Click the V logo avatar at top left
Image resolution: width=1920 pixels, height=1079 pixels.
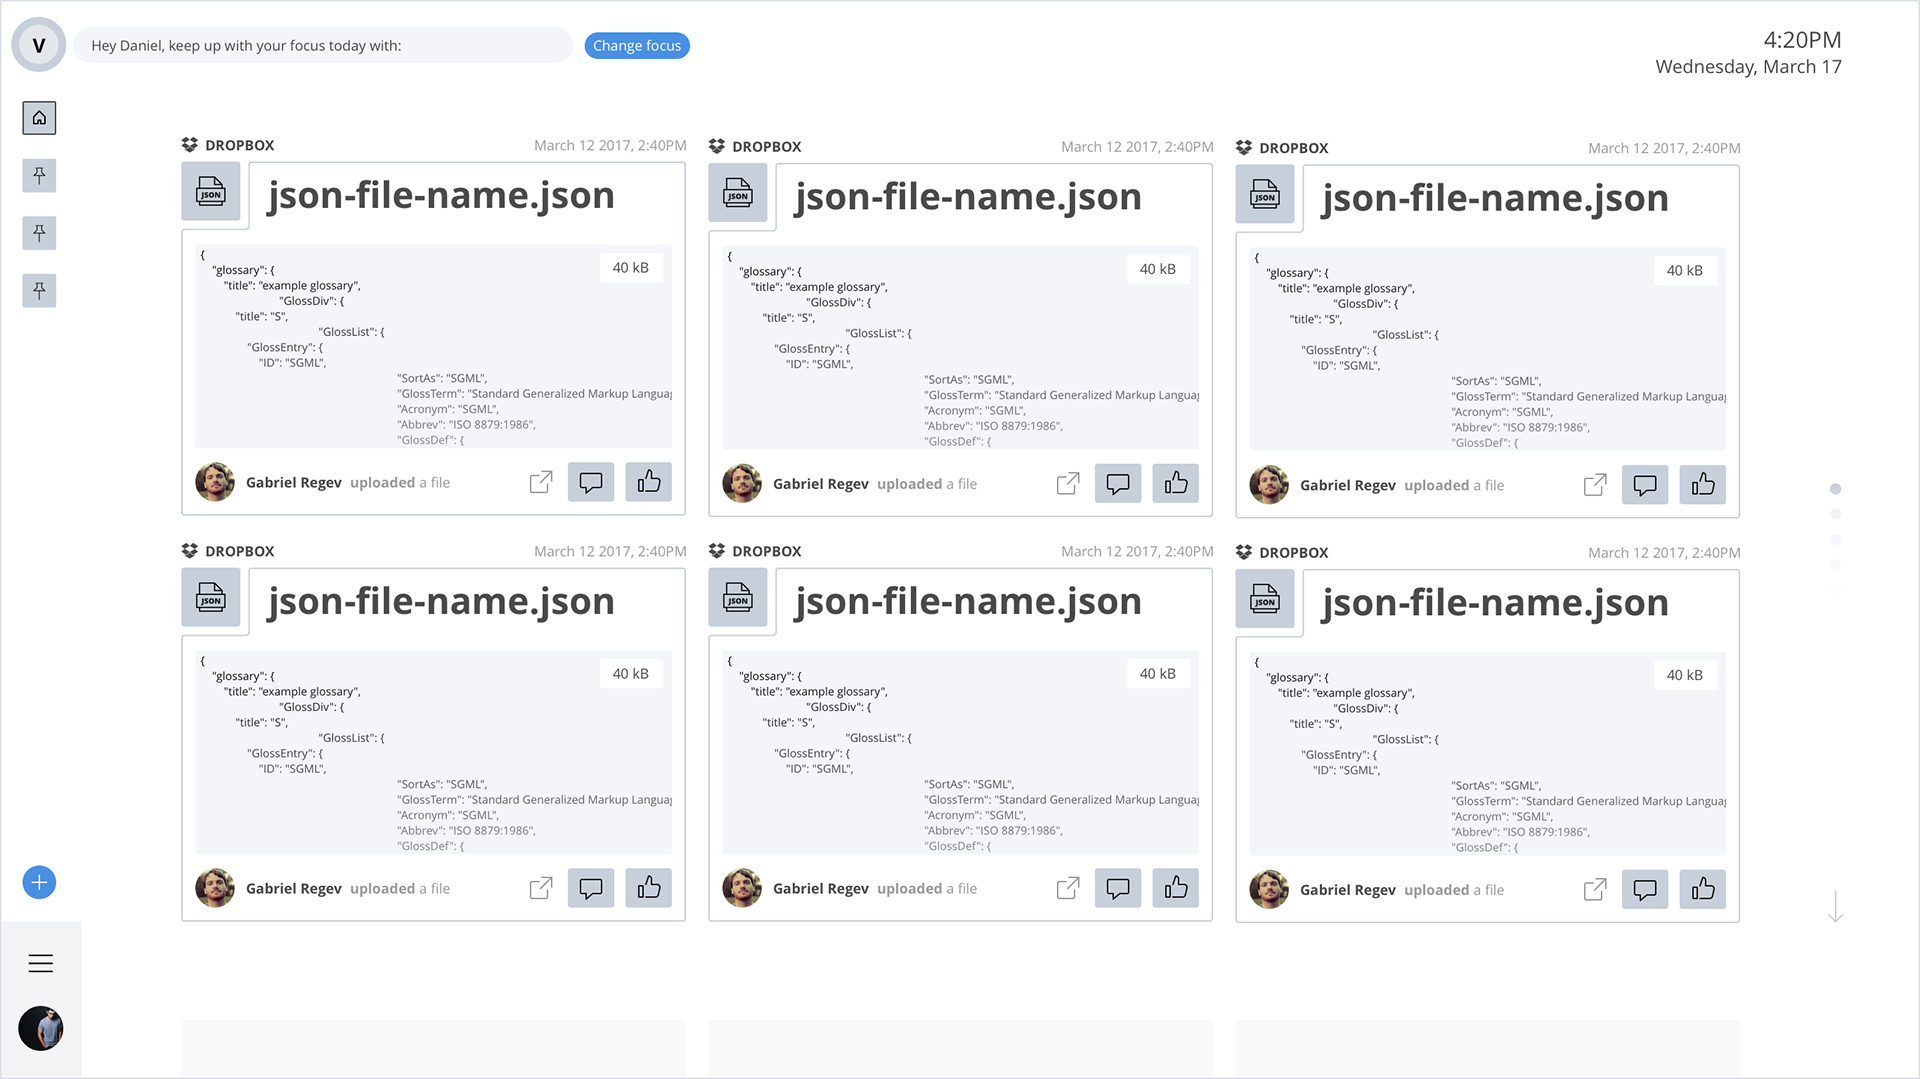(x=39, y=45)
